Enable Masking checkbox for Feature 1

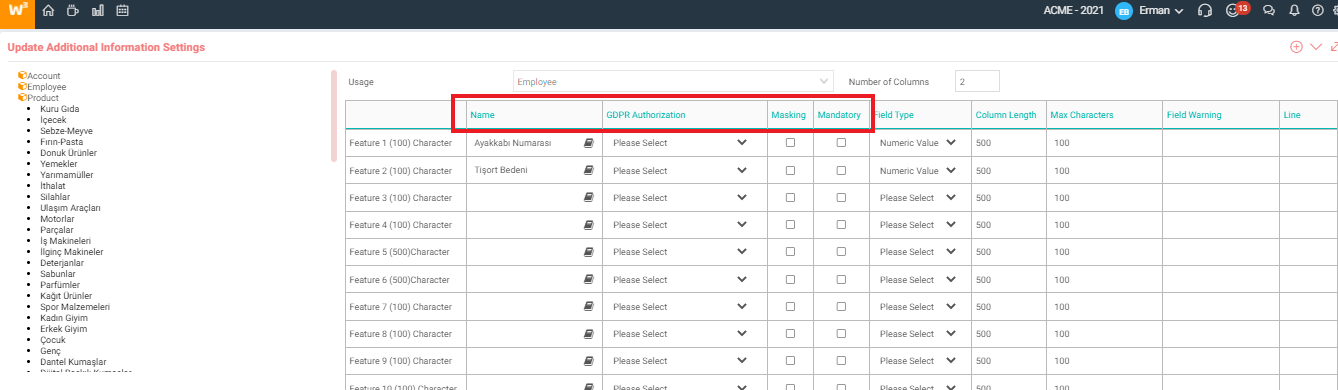pyautogui.click(x=790, y=143)
